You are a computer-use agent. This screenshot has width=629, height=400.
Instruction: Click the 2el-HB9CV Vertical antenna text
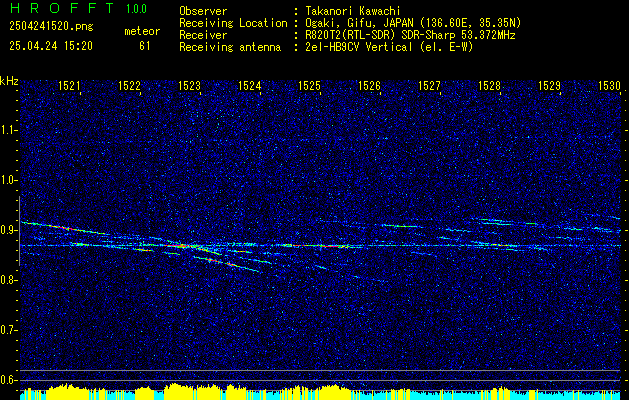(389, 47)
